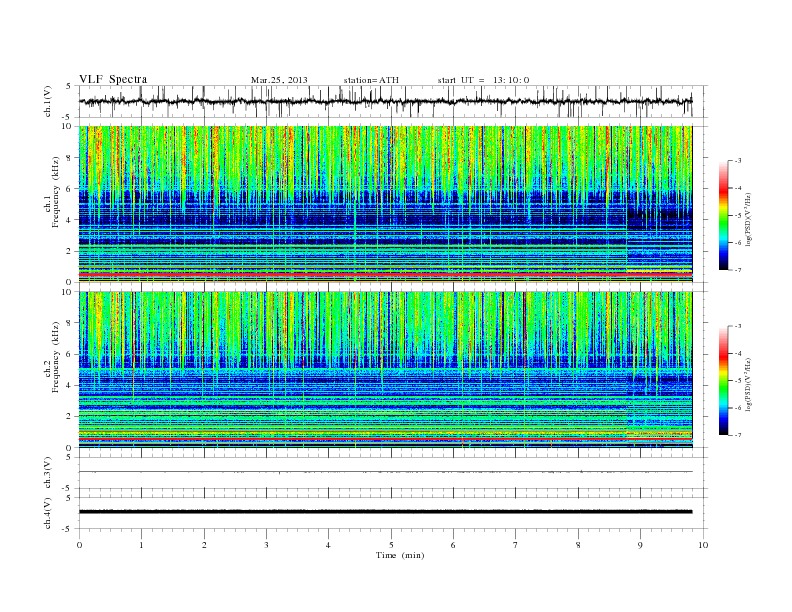Click the ch.1 spectrogram "8" kHz tick label

coord(71,158)
